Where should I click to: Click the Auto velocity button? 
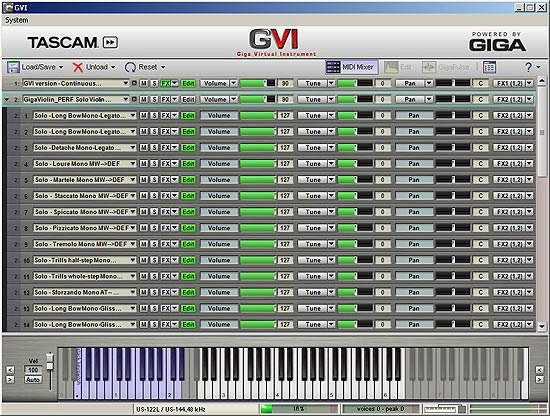coord(33,380)
